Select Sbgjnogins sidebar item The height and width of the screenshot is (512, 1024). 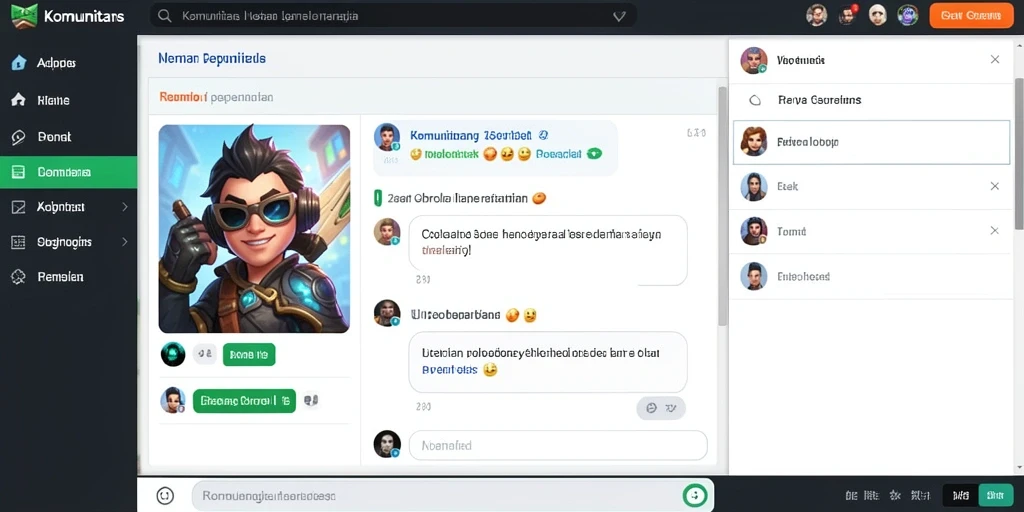click(x=68, y=242)
